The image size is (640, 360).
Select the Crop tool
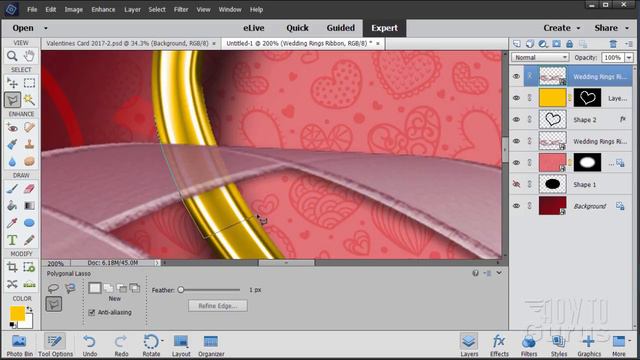tap(12, 267)
